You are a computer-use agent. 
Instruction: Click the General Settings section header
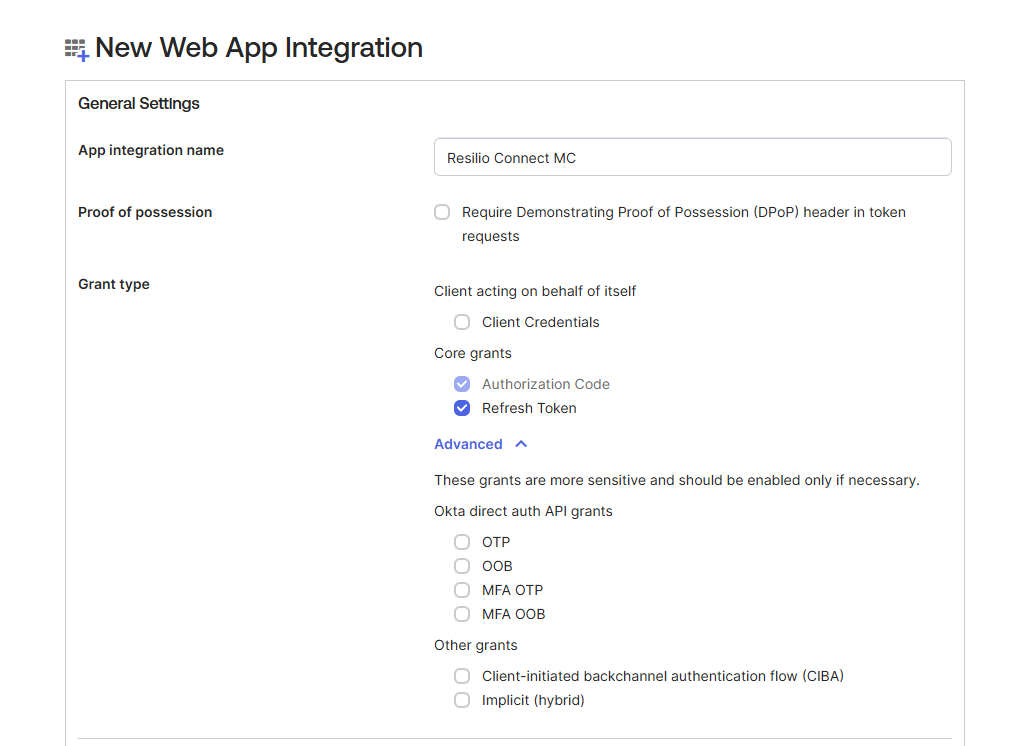[139, 103]
